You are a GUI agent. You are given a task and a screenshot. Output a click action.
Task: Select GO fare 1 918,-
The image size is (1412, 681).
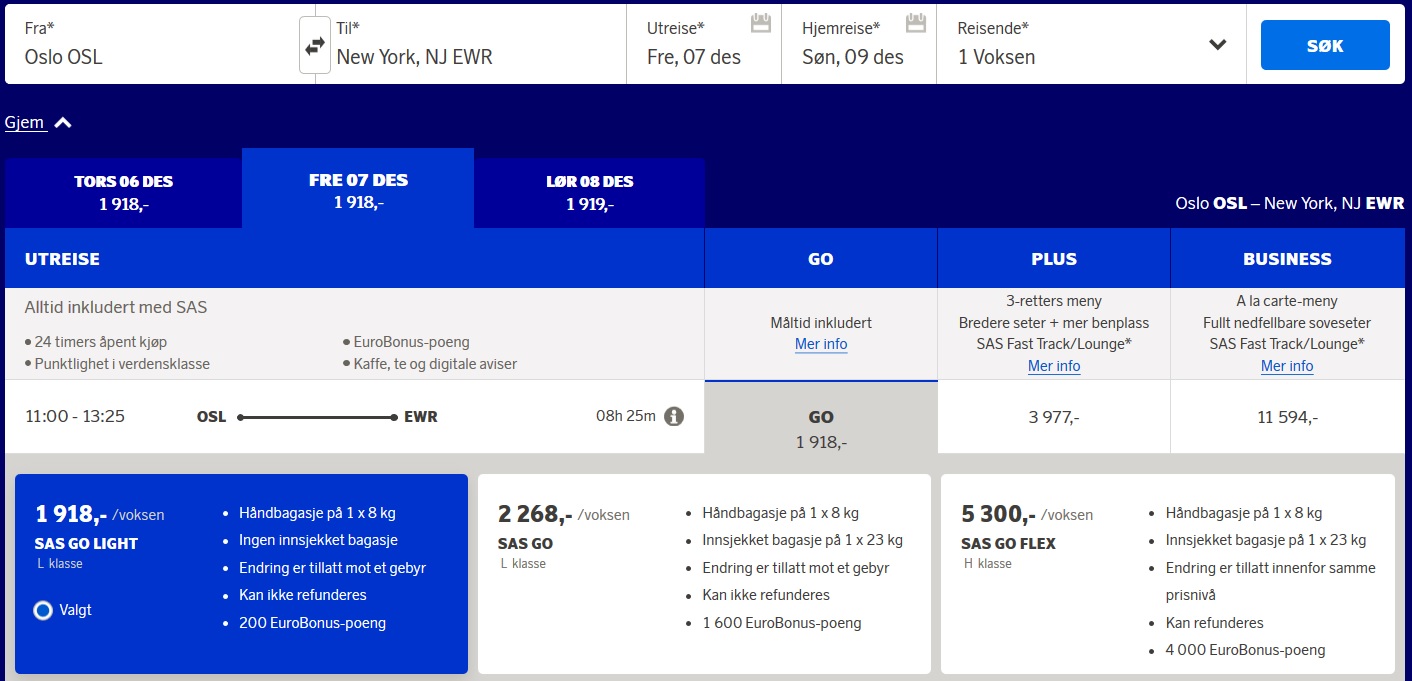click(821, 417)
